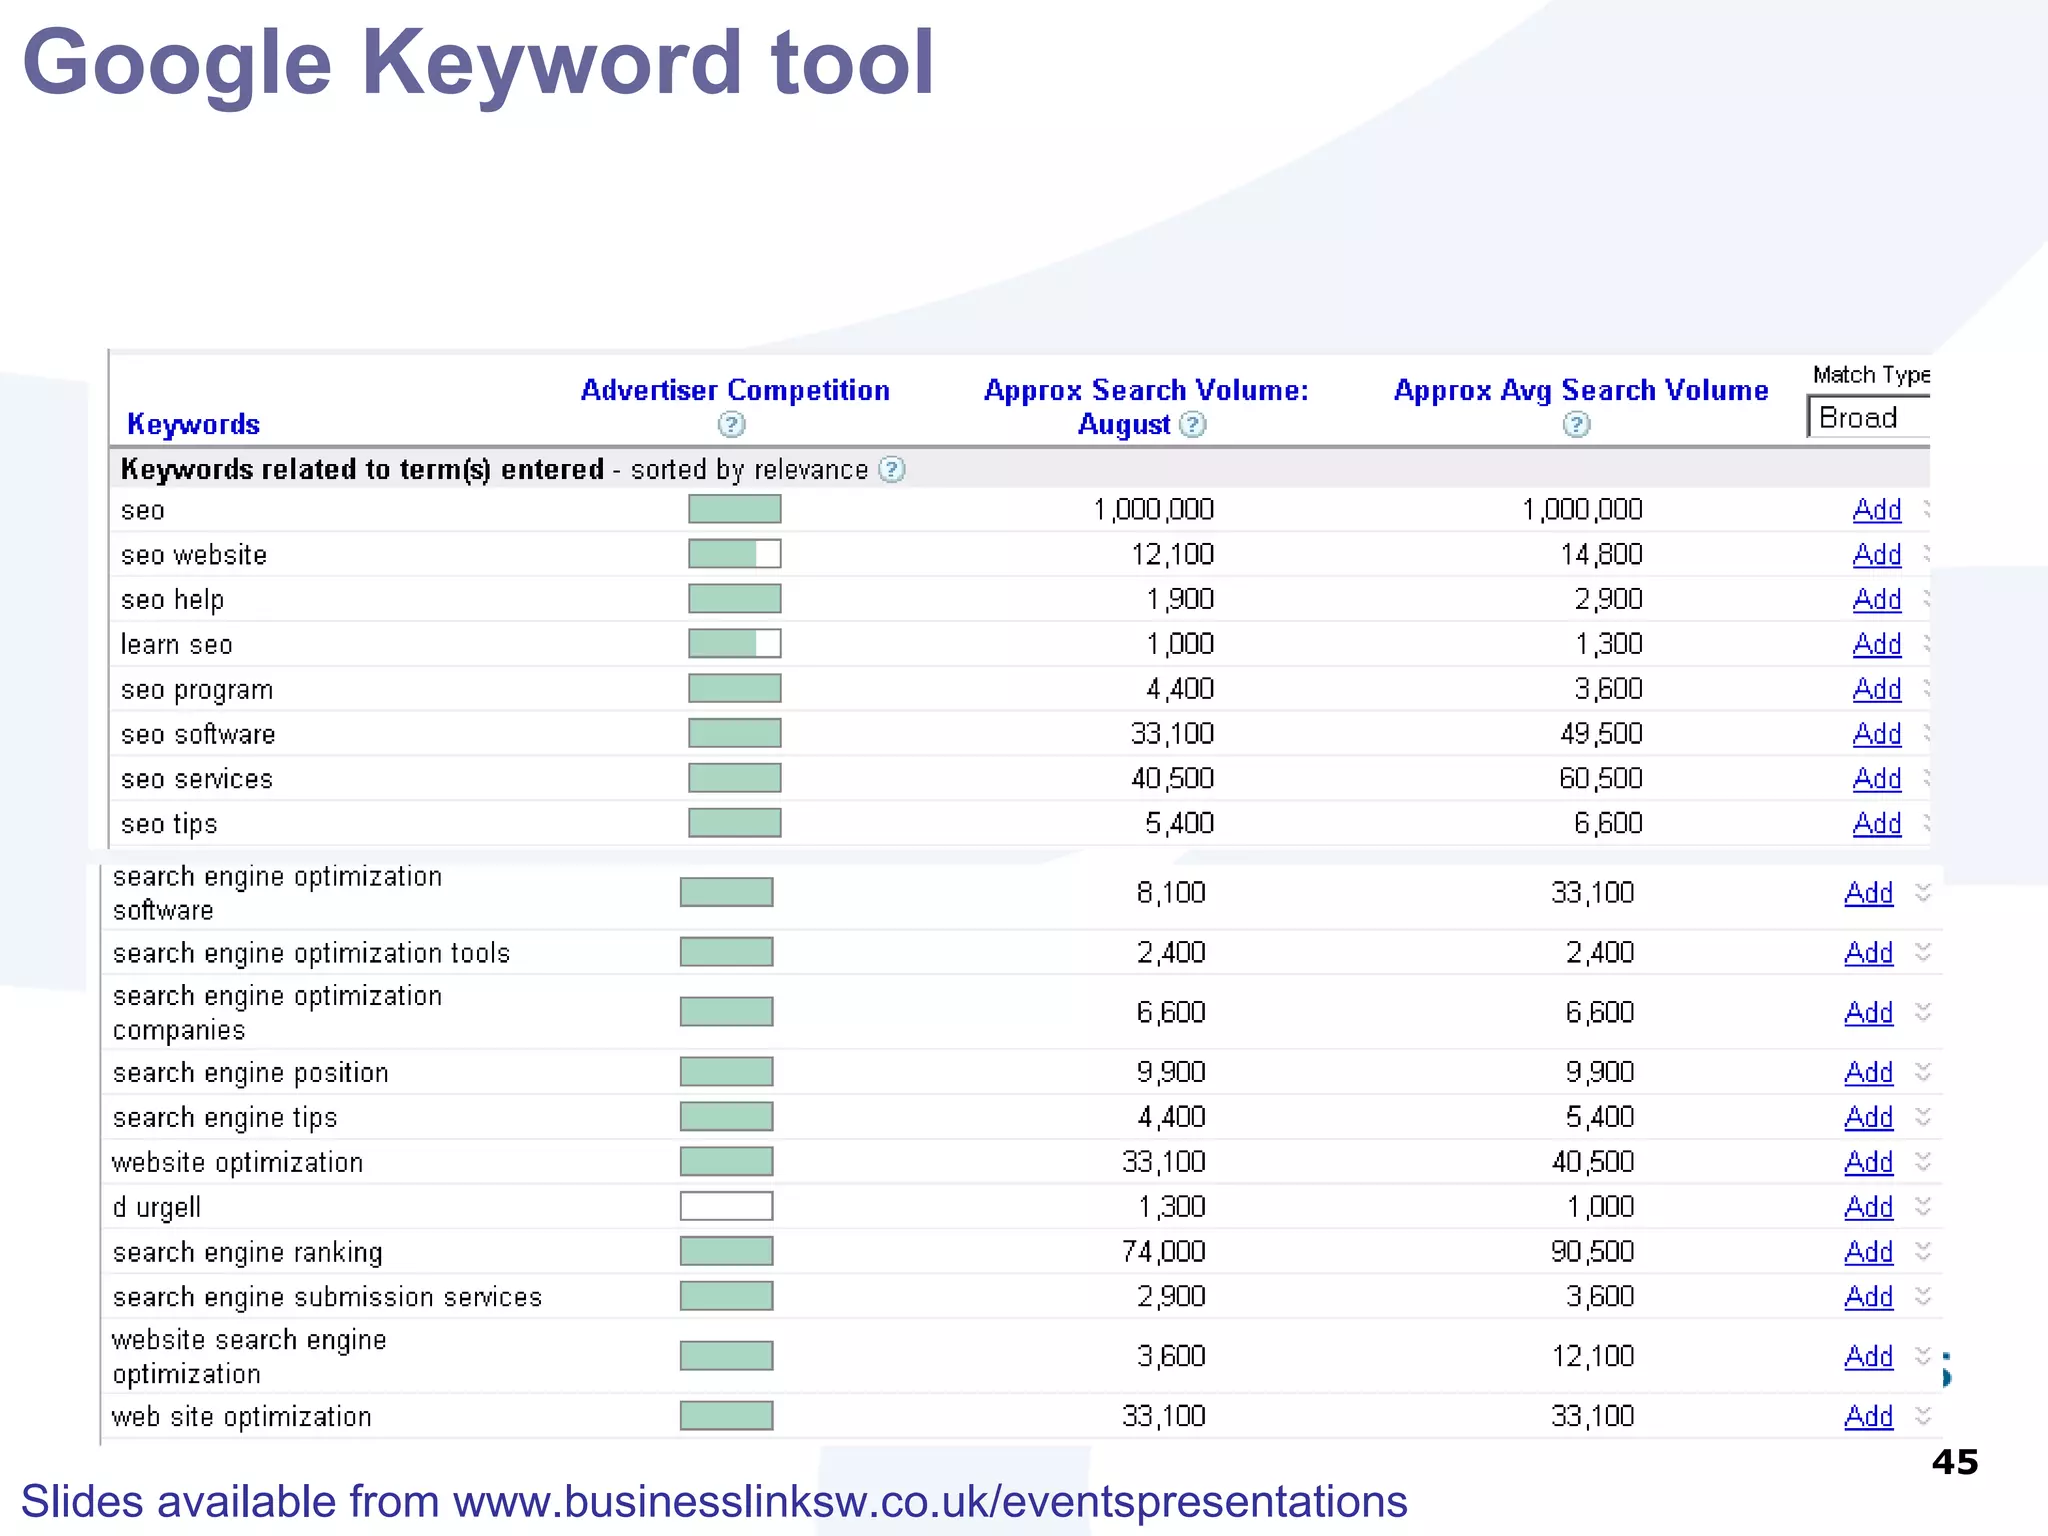Image resolution: width=2048 pixels, height=1536 pixels.
Task: Click help icon under Advertiser Competition
Action: click(x=731, y=425)
